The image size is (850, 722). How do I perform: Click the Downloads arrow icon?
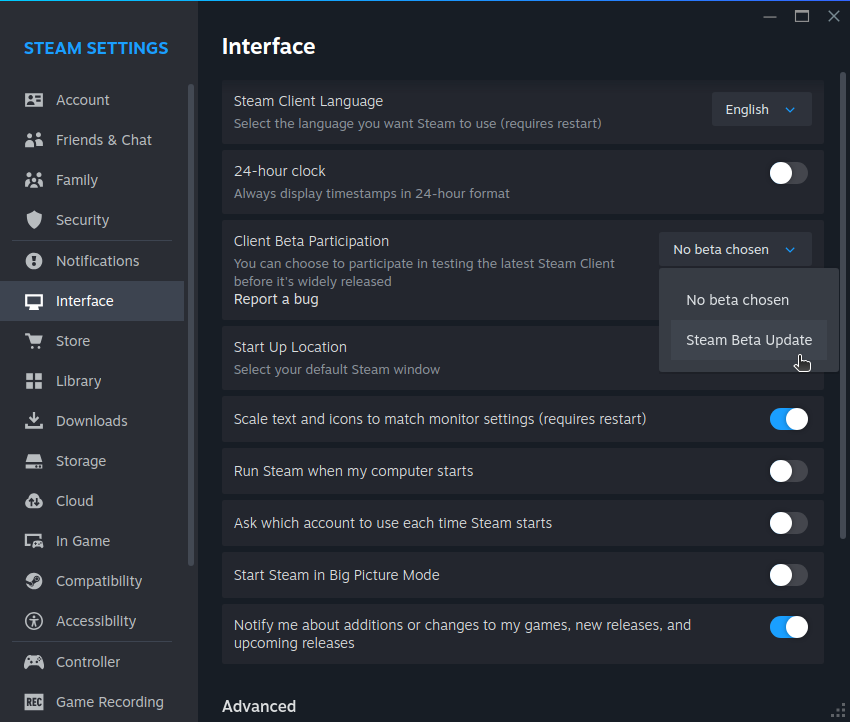[x=34, y=421]
